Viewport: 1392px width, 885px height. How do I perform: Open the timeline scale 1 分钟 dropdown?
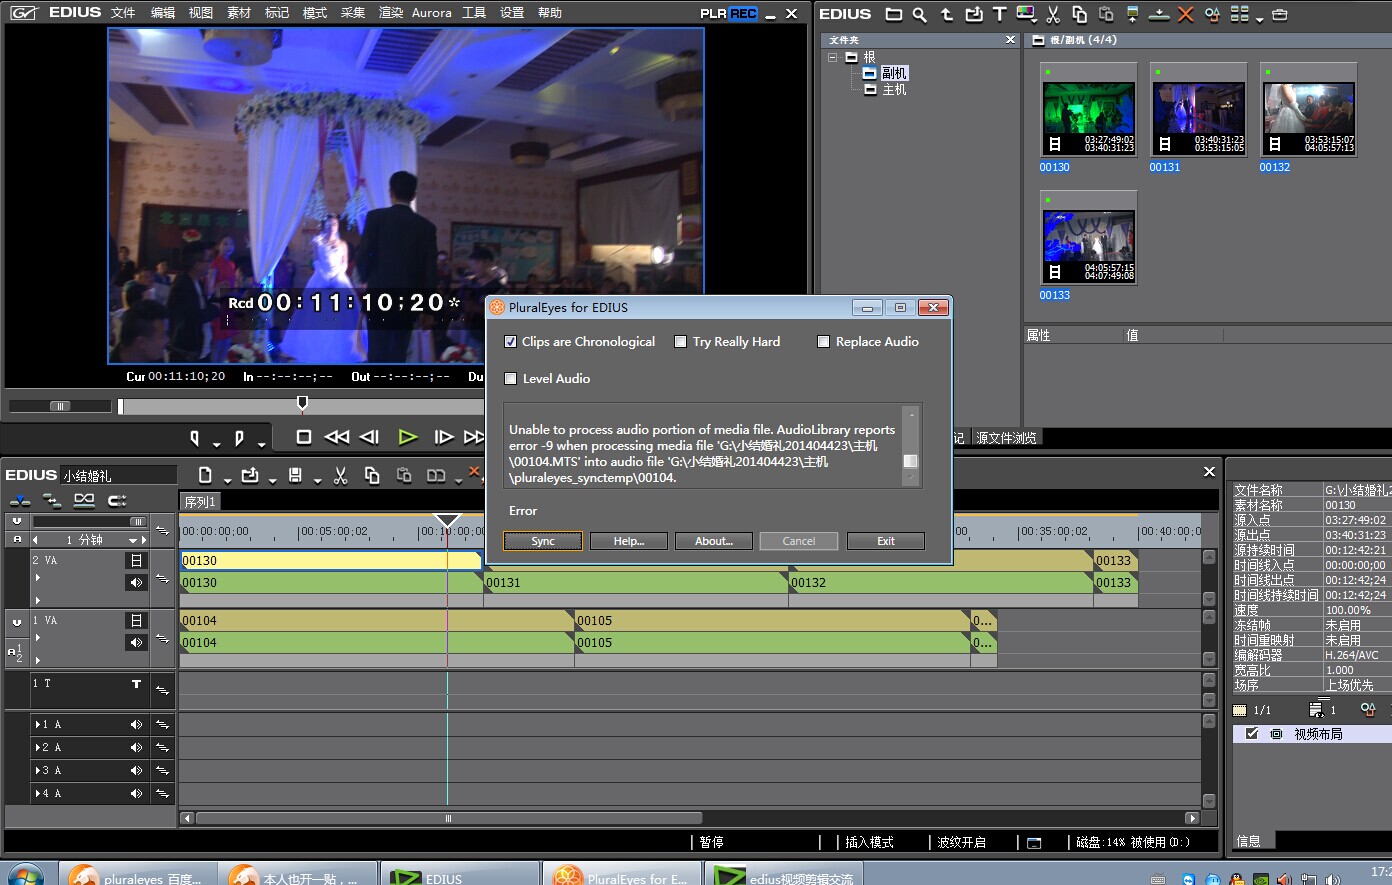(133, 540)
